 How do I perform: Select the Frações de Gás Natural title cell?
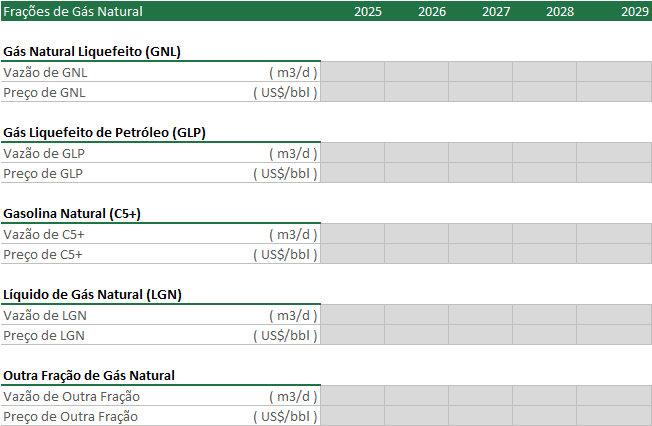coord(73,11)
